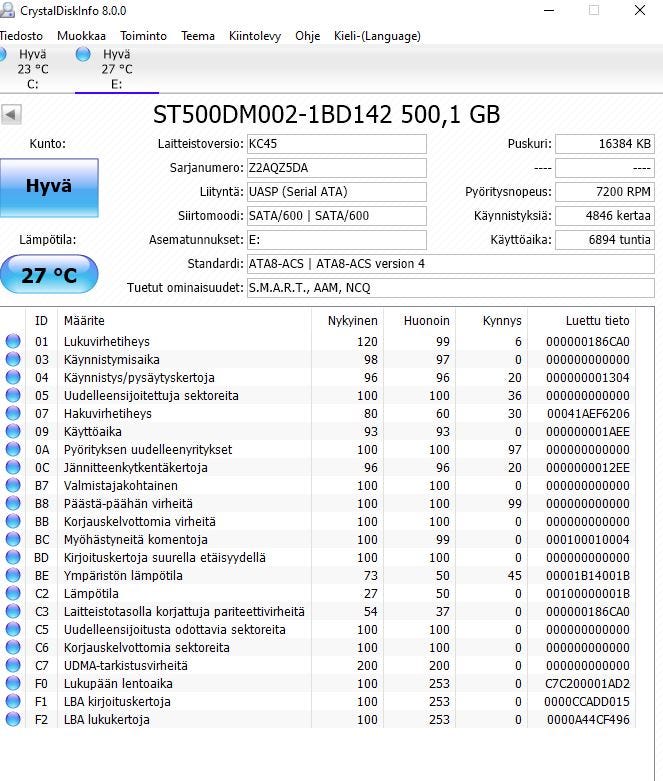The height and width of the screenshot is (781, 663).
Task: Click status orb for BD Kirjoituskertoja row
Action: (x=13, y=557)
